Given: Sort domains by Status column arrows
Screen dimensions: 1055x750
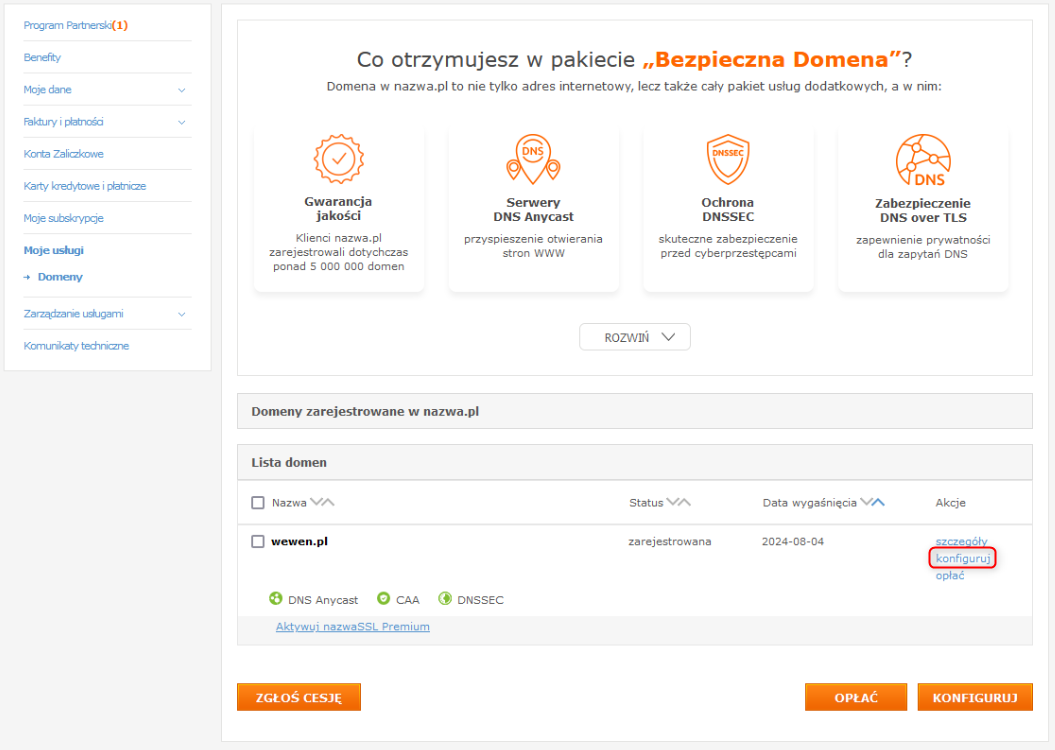Looking at the screenshot, I should (678, 502).
